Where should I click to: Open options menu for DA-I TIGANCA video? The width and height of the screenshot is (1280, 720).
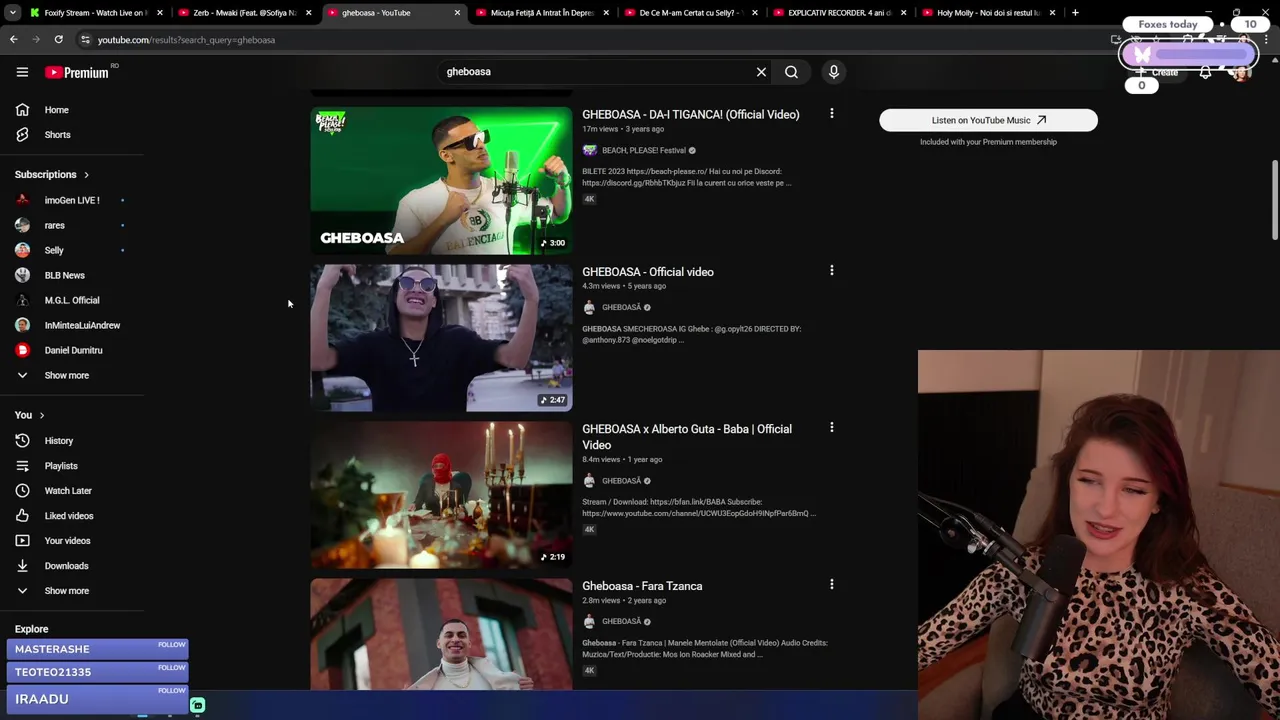coord(831,114)
